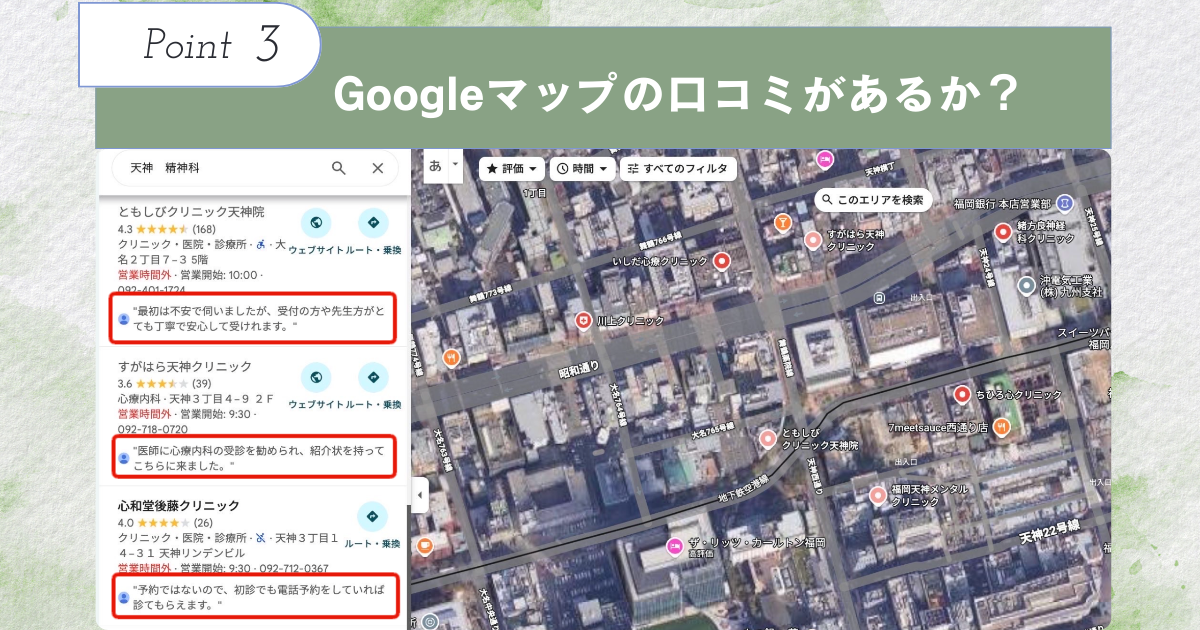Clear the search with the X icon
Image resolution: width=1200 pixels, height=630 pixels.
[378, 168]
